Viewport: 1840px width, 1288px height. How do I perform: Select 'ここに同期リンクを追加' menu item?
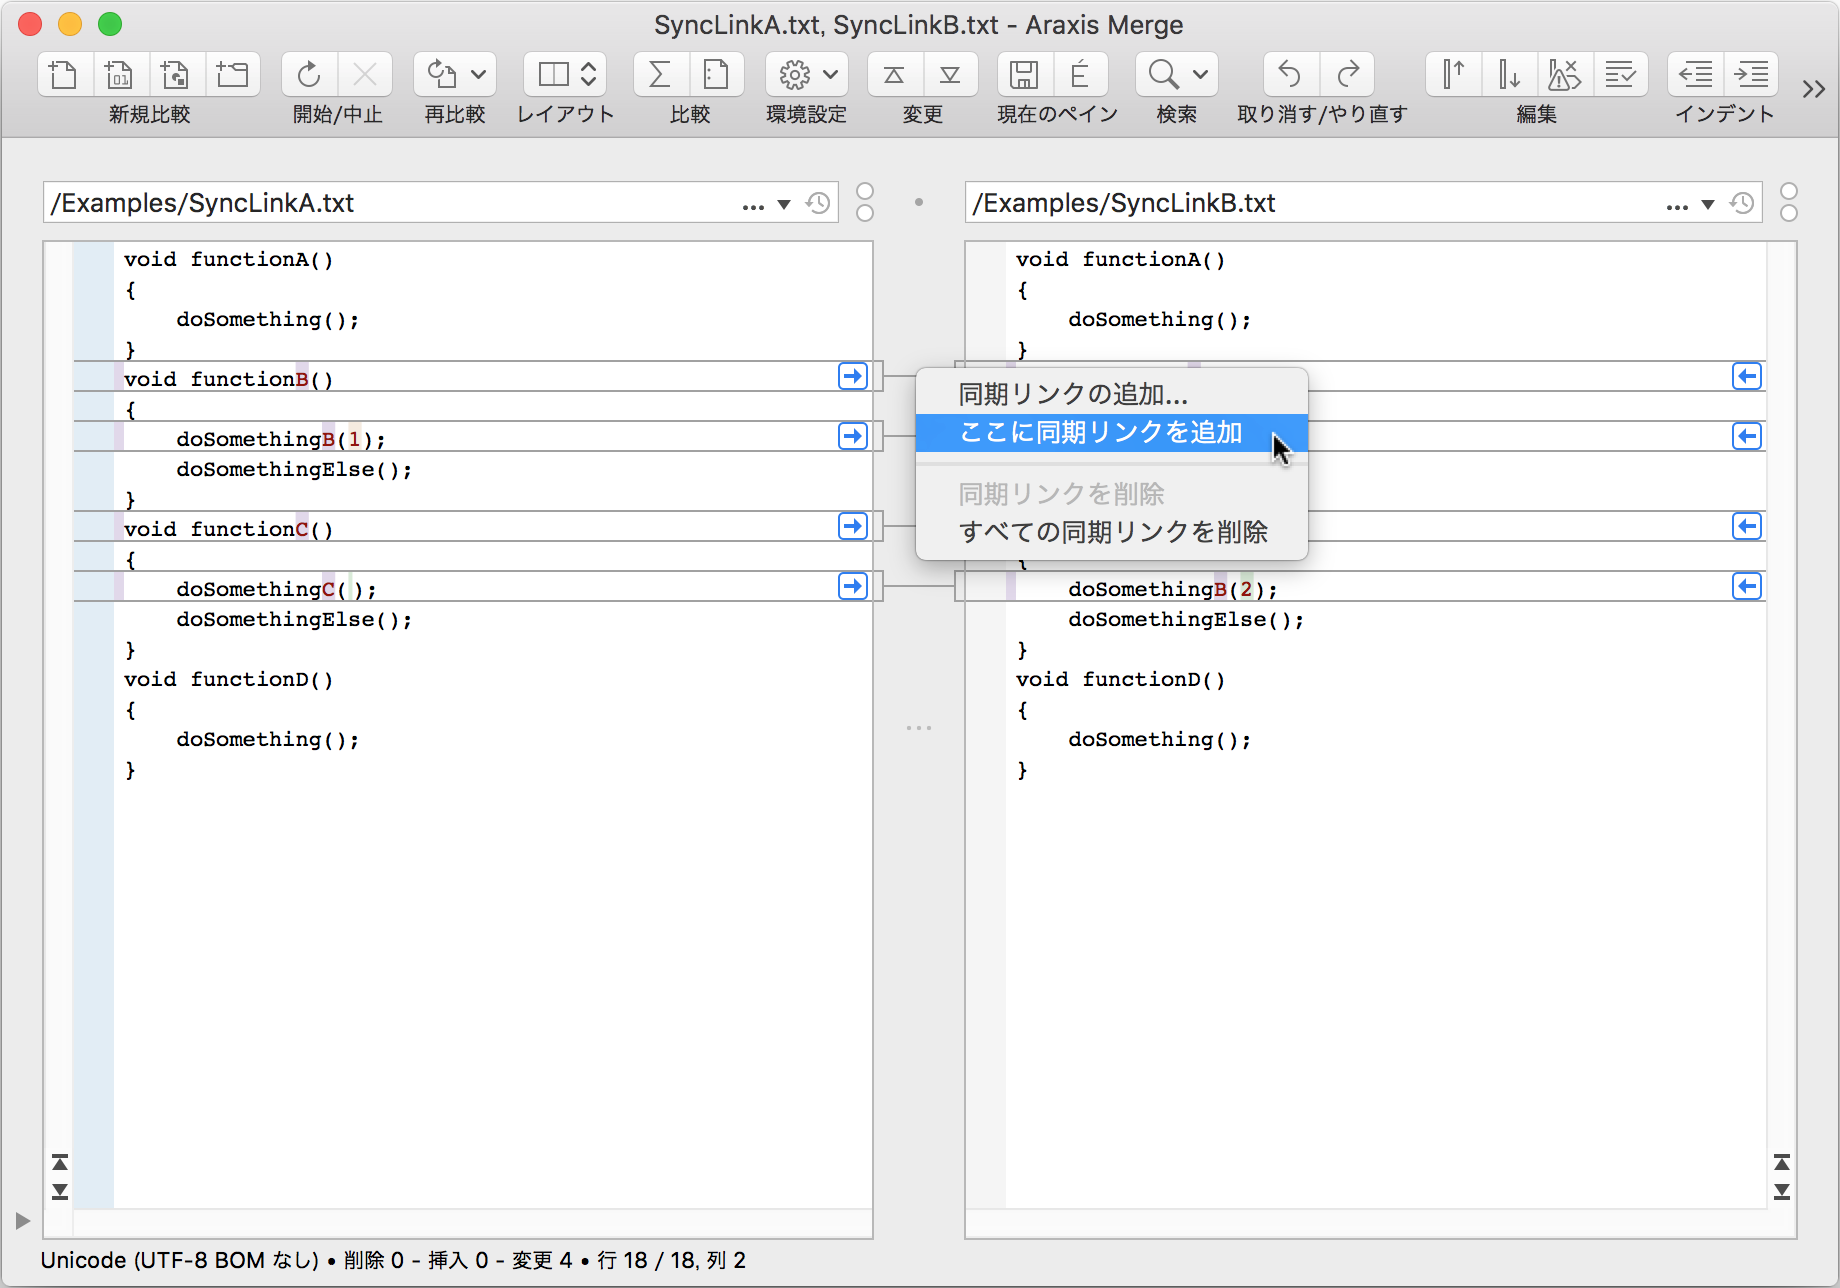coord(1100,433)
